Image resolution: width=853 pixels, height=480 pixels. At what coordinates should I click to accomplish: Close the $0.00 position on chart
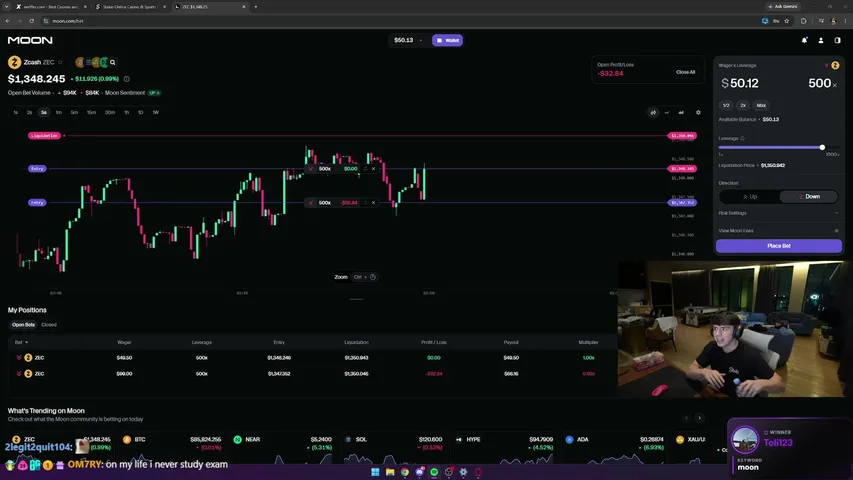[373, 169]
